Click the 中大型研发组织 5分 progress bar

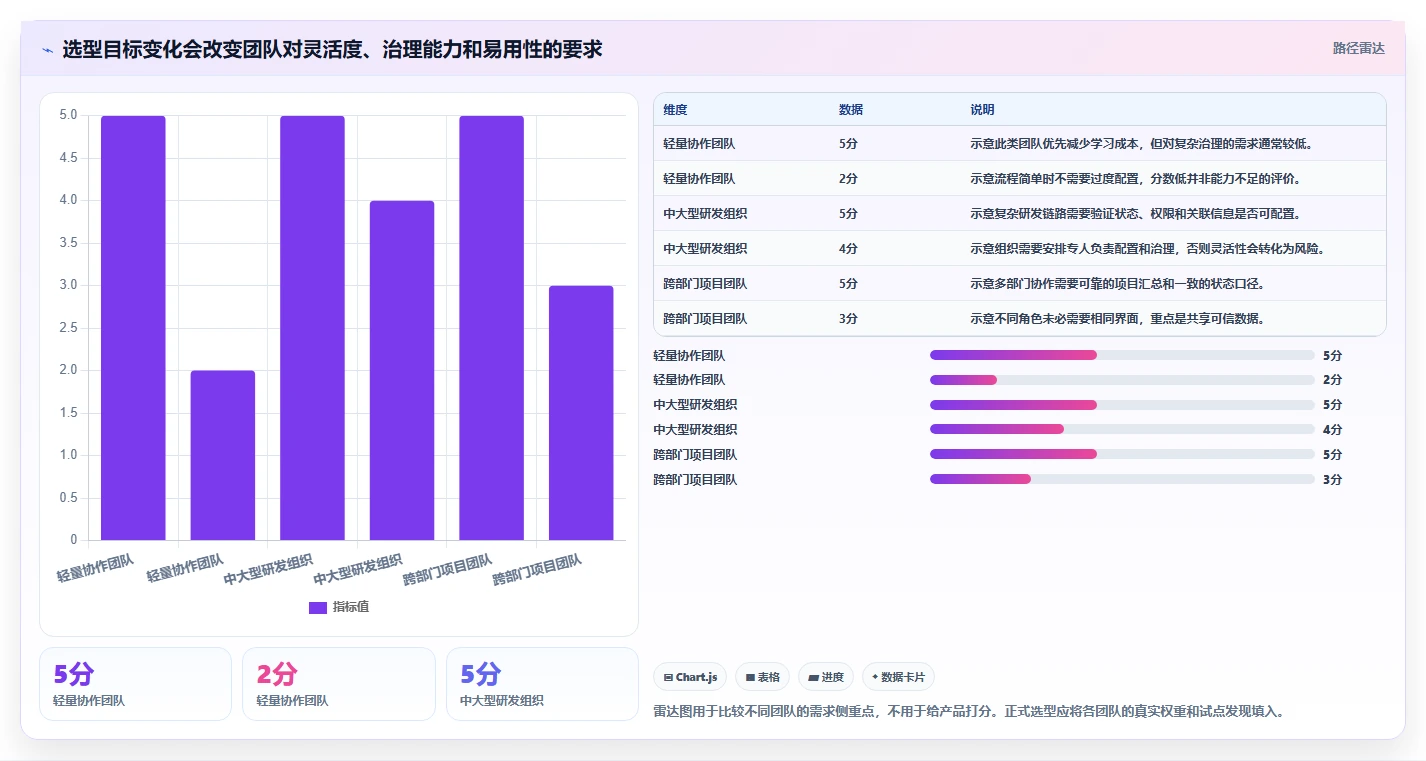coord(1122,405)
